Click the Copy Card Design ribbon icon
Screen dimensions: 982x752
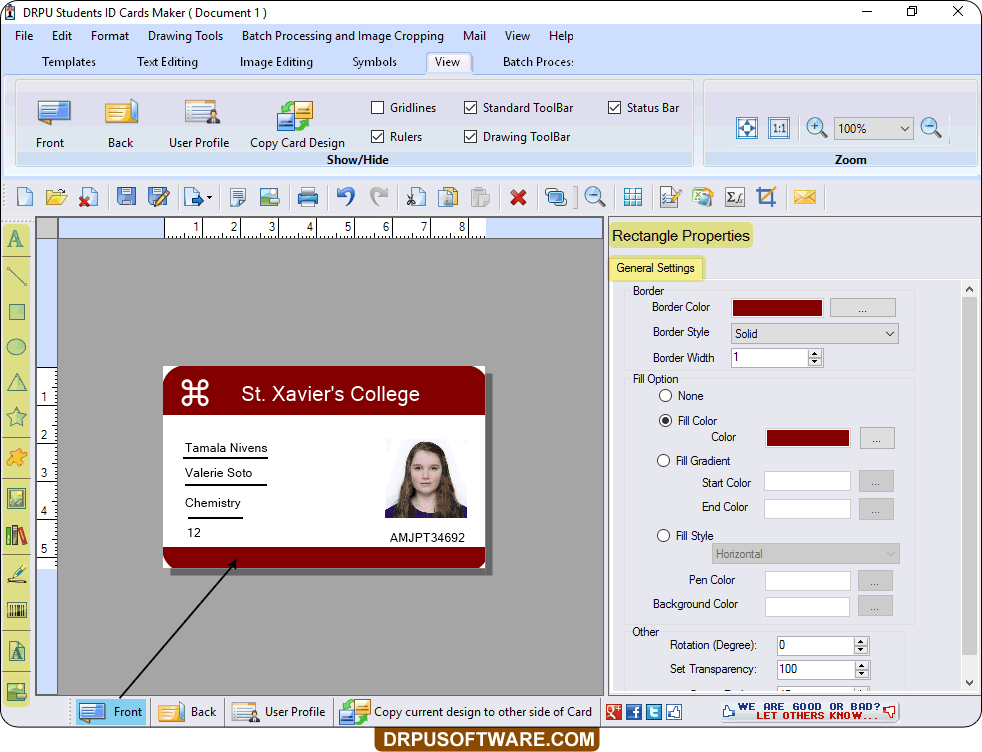[x=294, y=116]
